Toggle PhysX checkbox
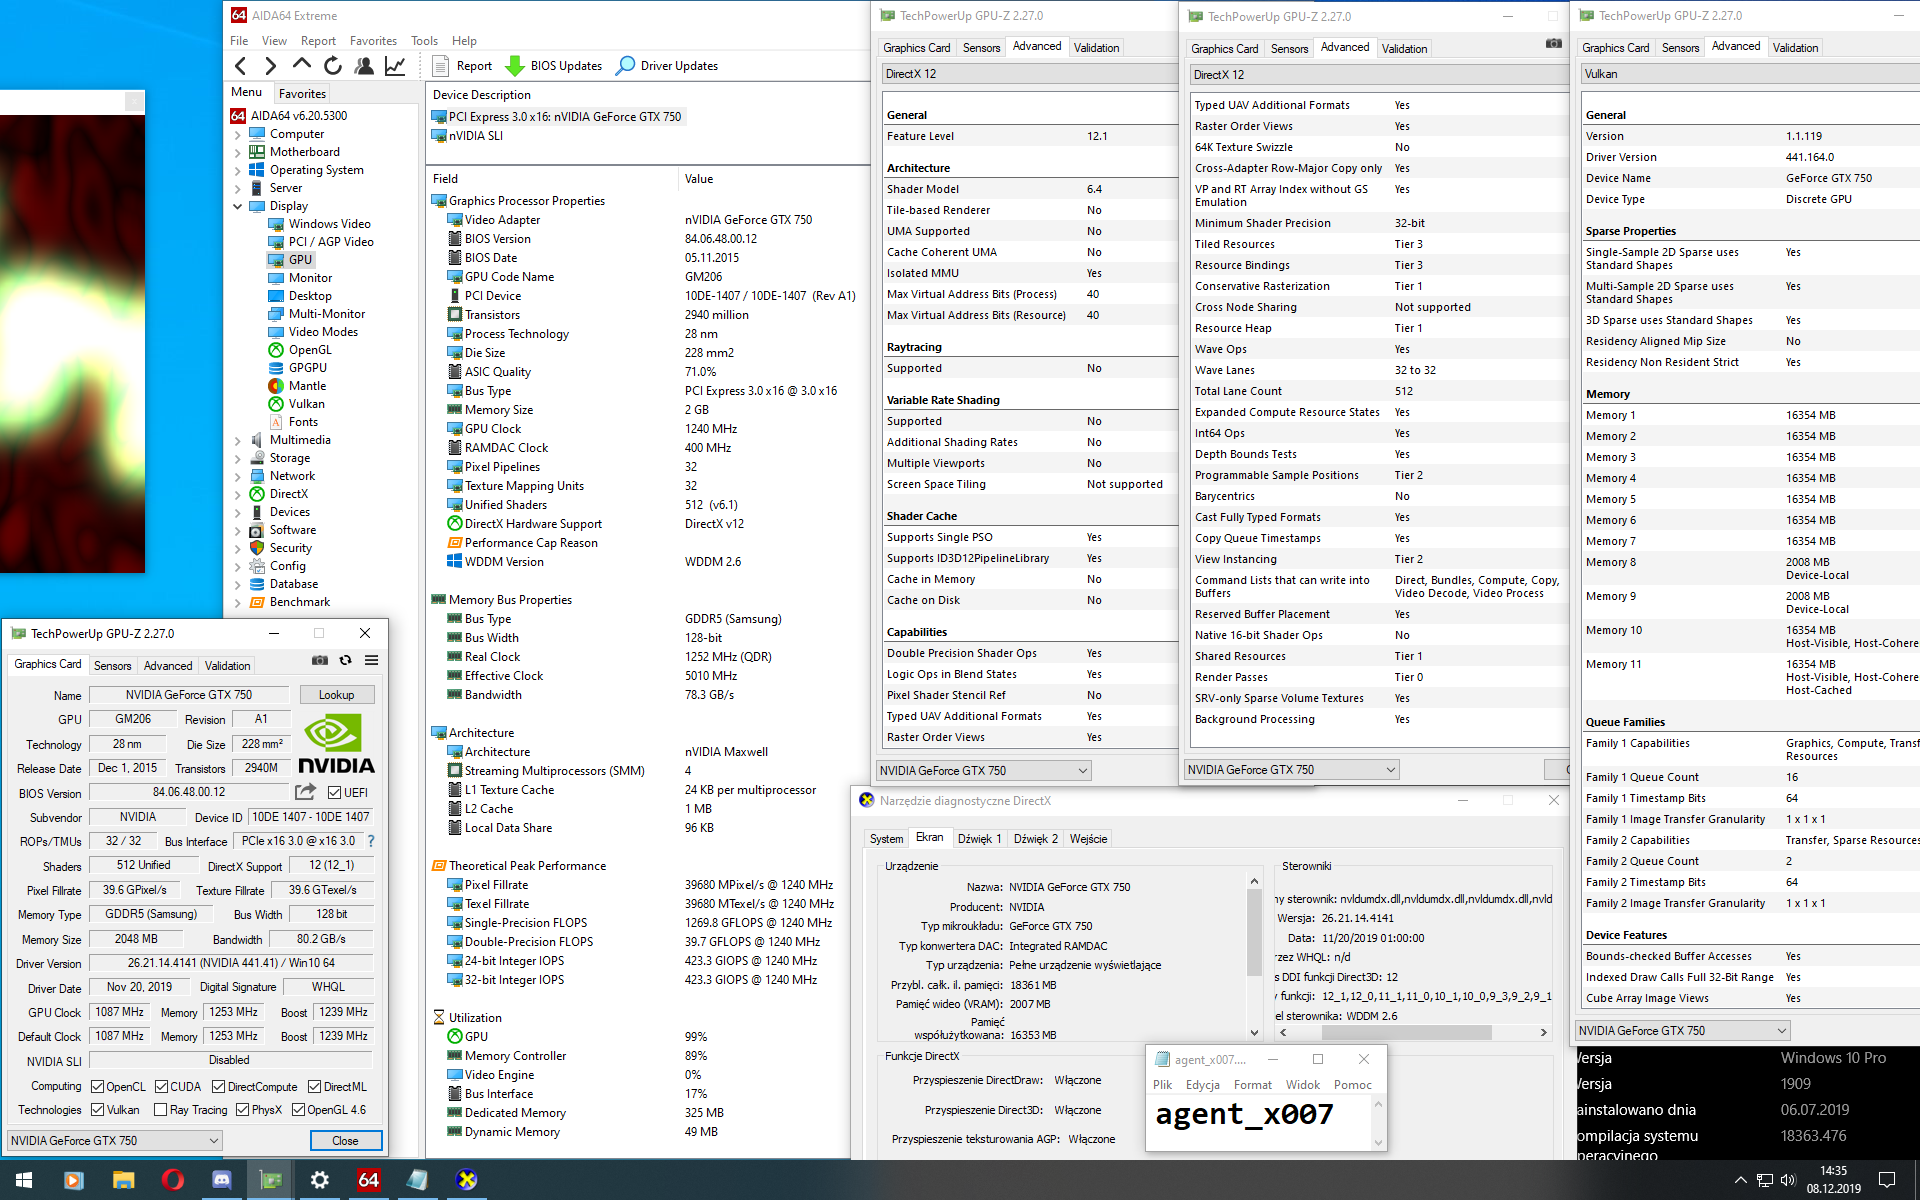This screenshot has width=1920, height=1200. pos(242,1110)
